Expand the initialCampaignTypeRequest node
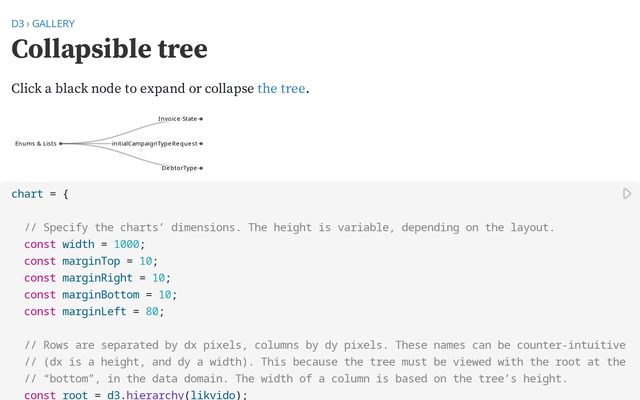This screenshot has height=400, width=640. [201, 143]
